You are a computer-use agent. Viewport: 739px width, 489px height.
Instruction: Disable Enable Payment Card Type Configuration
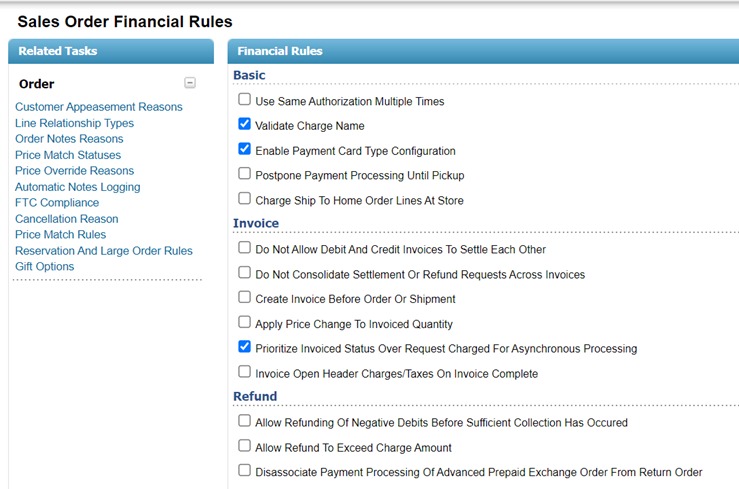(x=244, y=150)
